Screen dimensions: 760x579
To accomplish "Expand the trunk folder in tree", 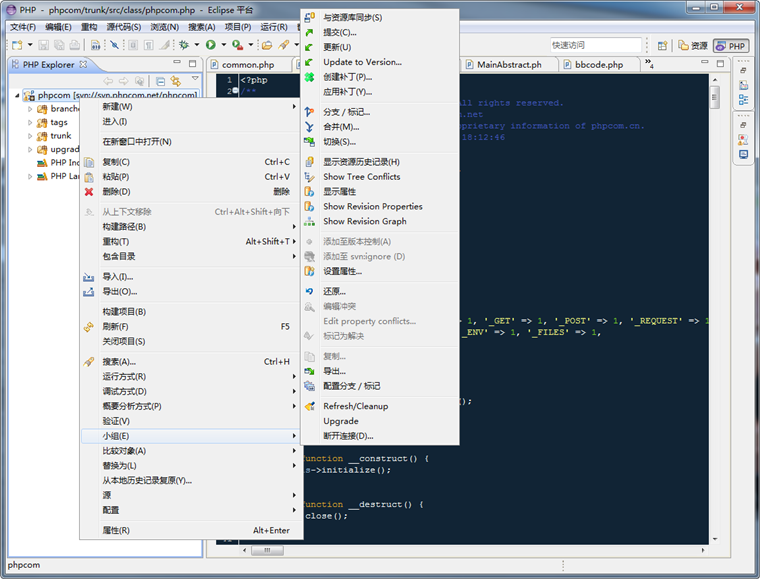I will click(30, 136).
